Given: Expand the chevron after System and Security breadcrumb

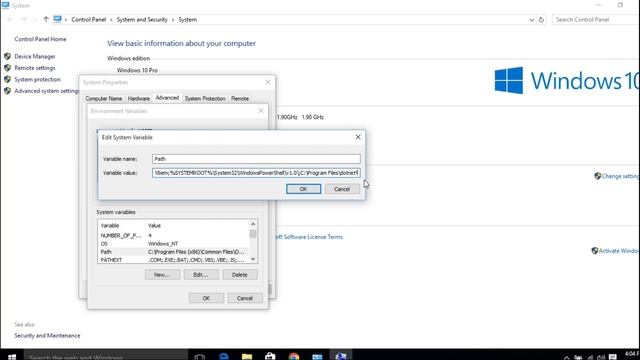Looking at the screenshot, I should [173, 20].
